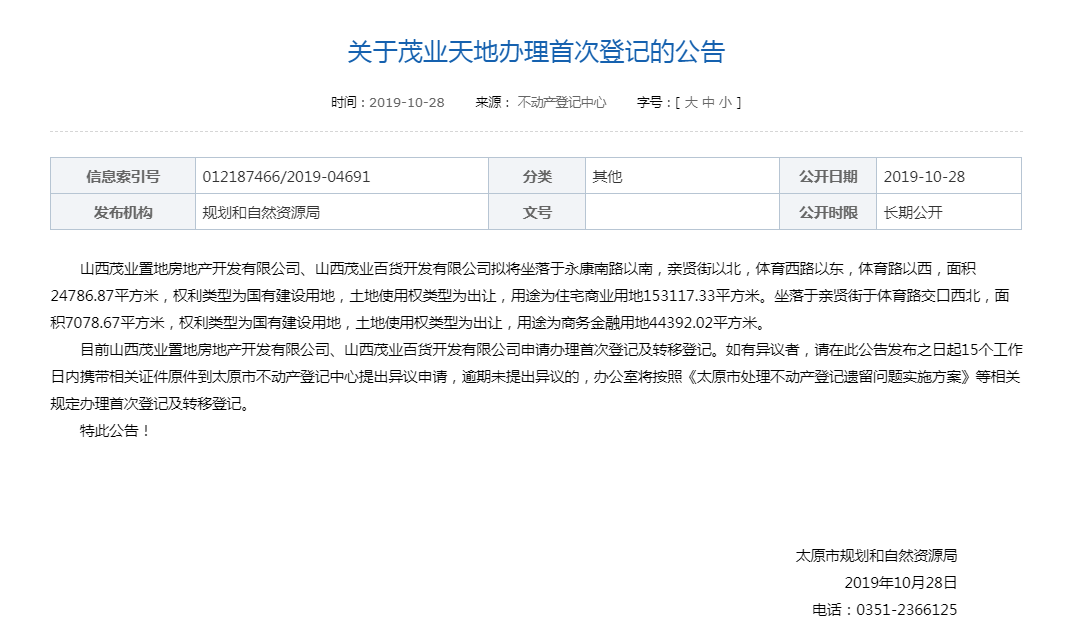Click the 发布机构 header cell
The width and height of the screenshot is (1075, 622).
(122, 212)
